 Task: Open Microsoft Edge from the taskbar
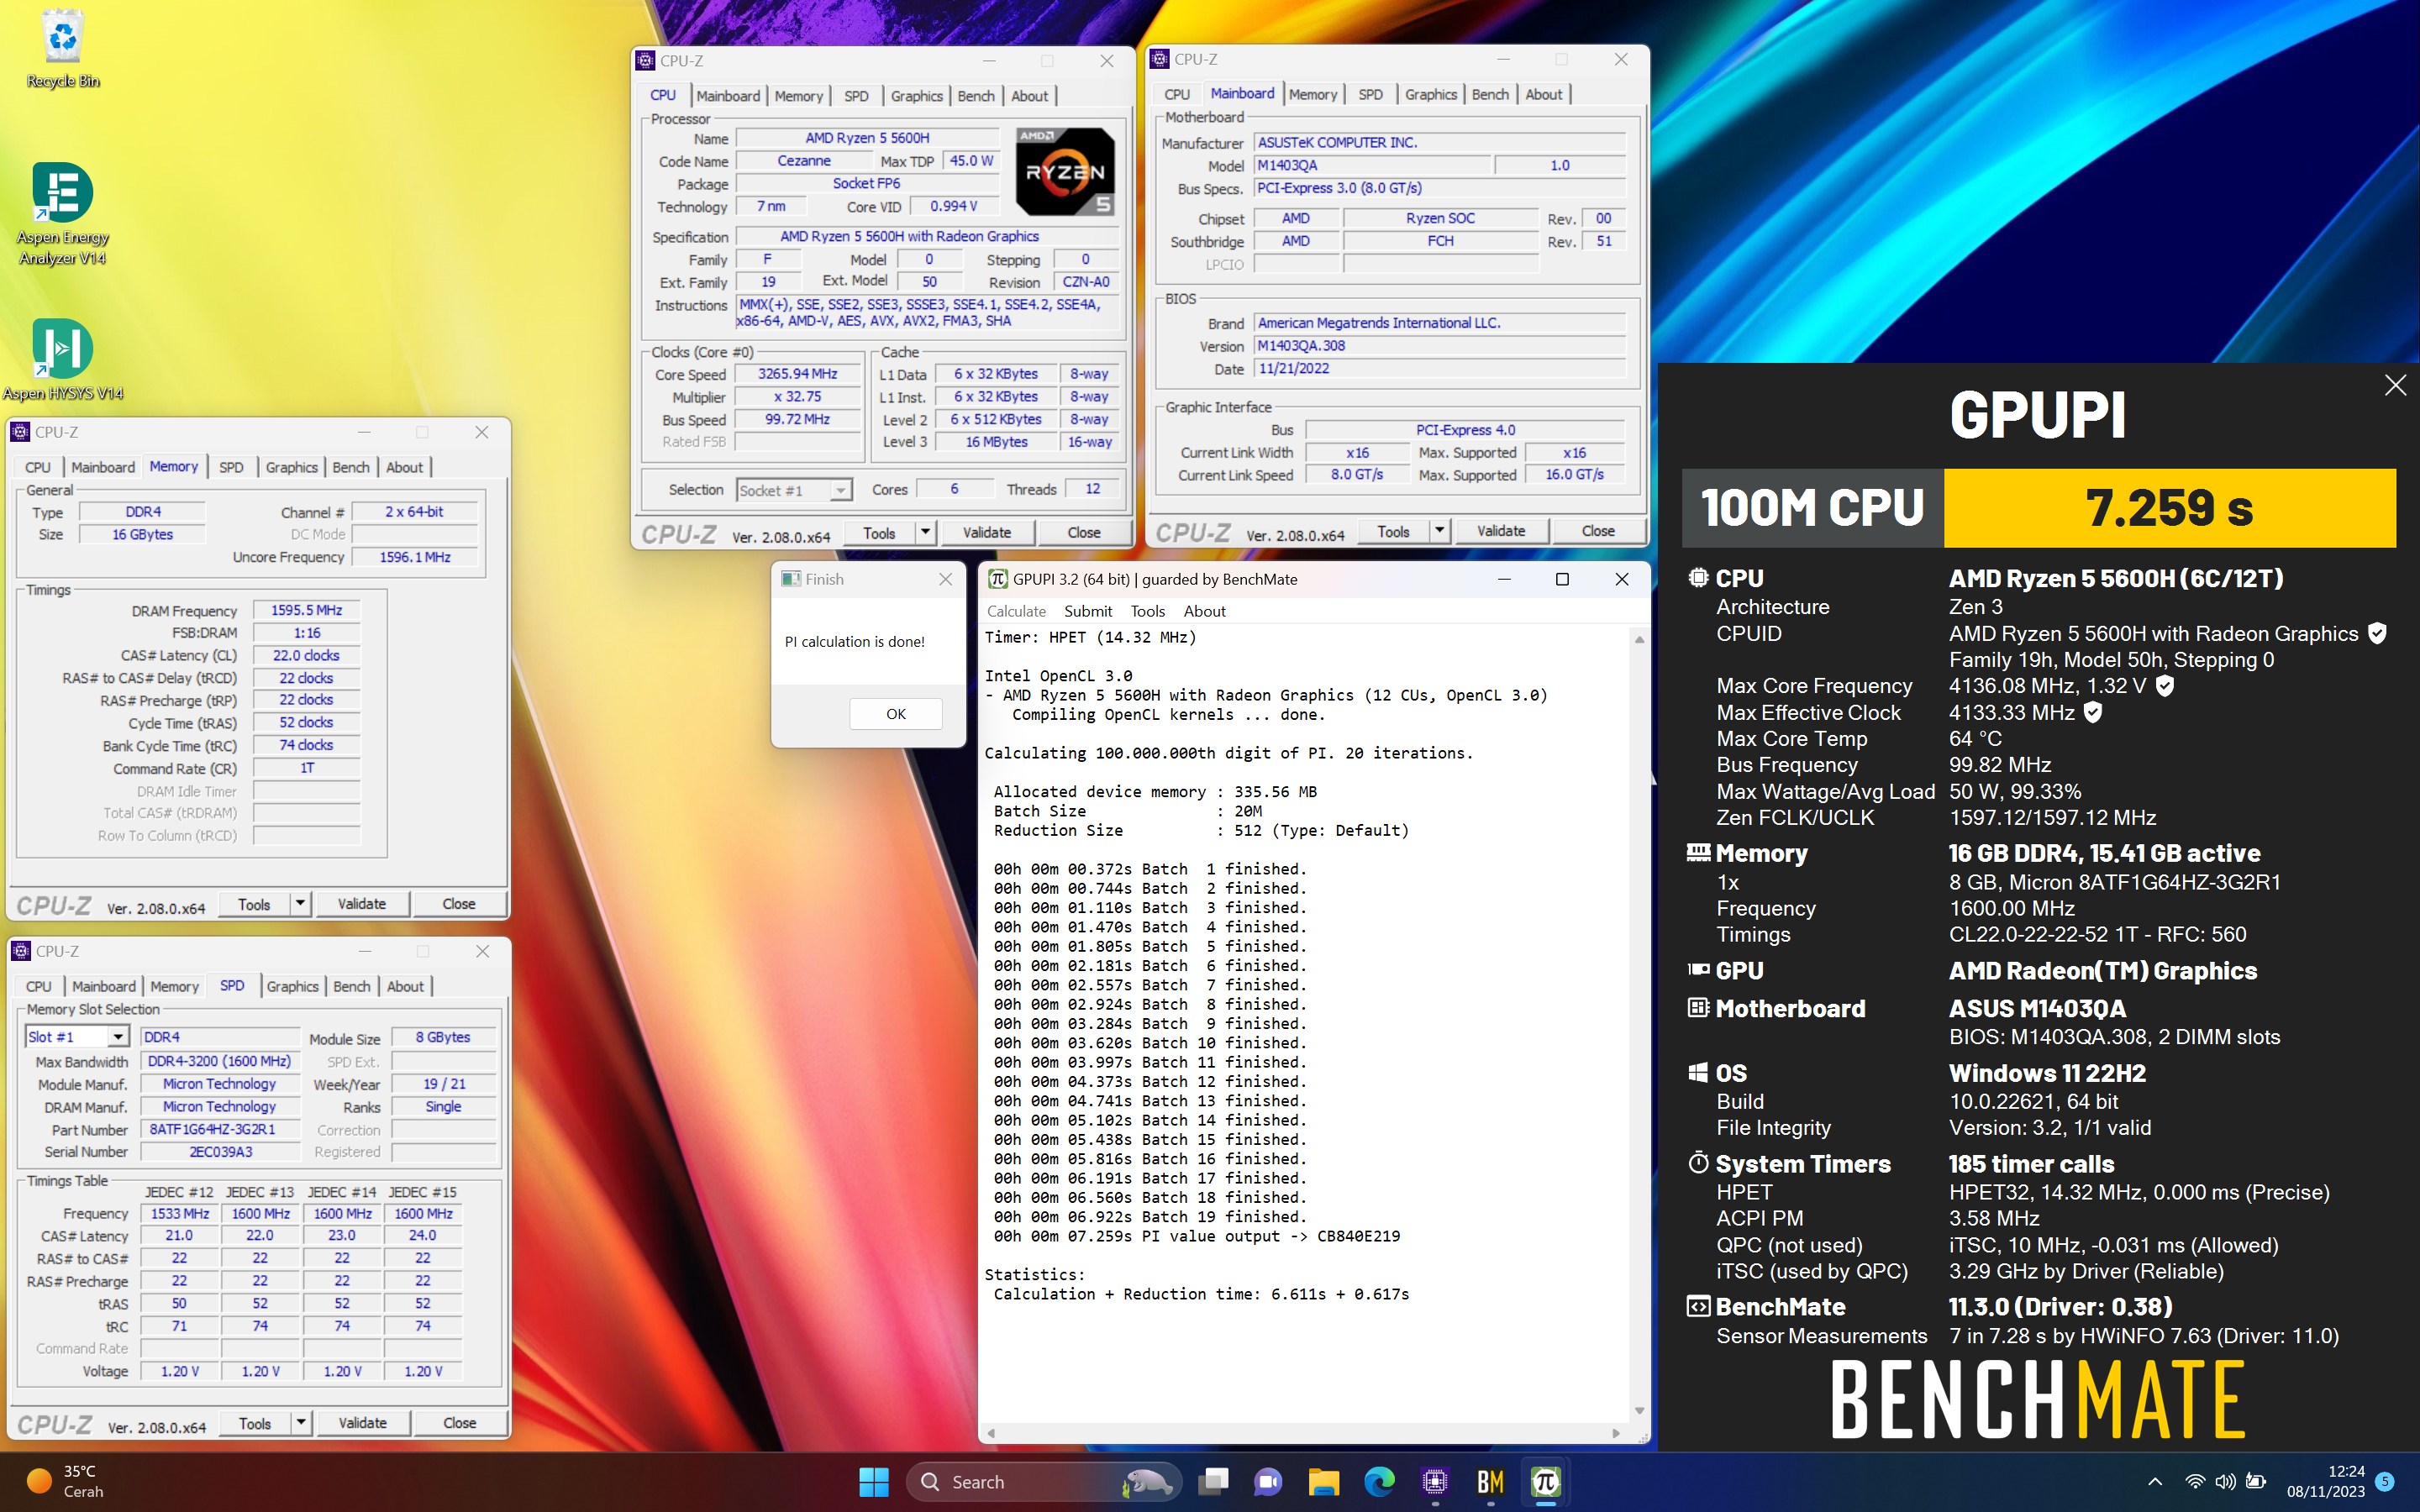tap(1379, 1481)
